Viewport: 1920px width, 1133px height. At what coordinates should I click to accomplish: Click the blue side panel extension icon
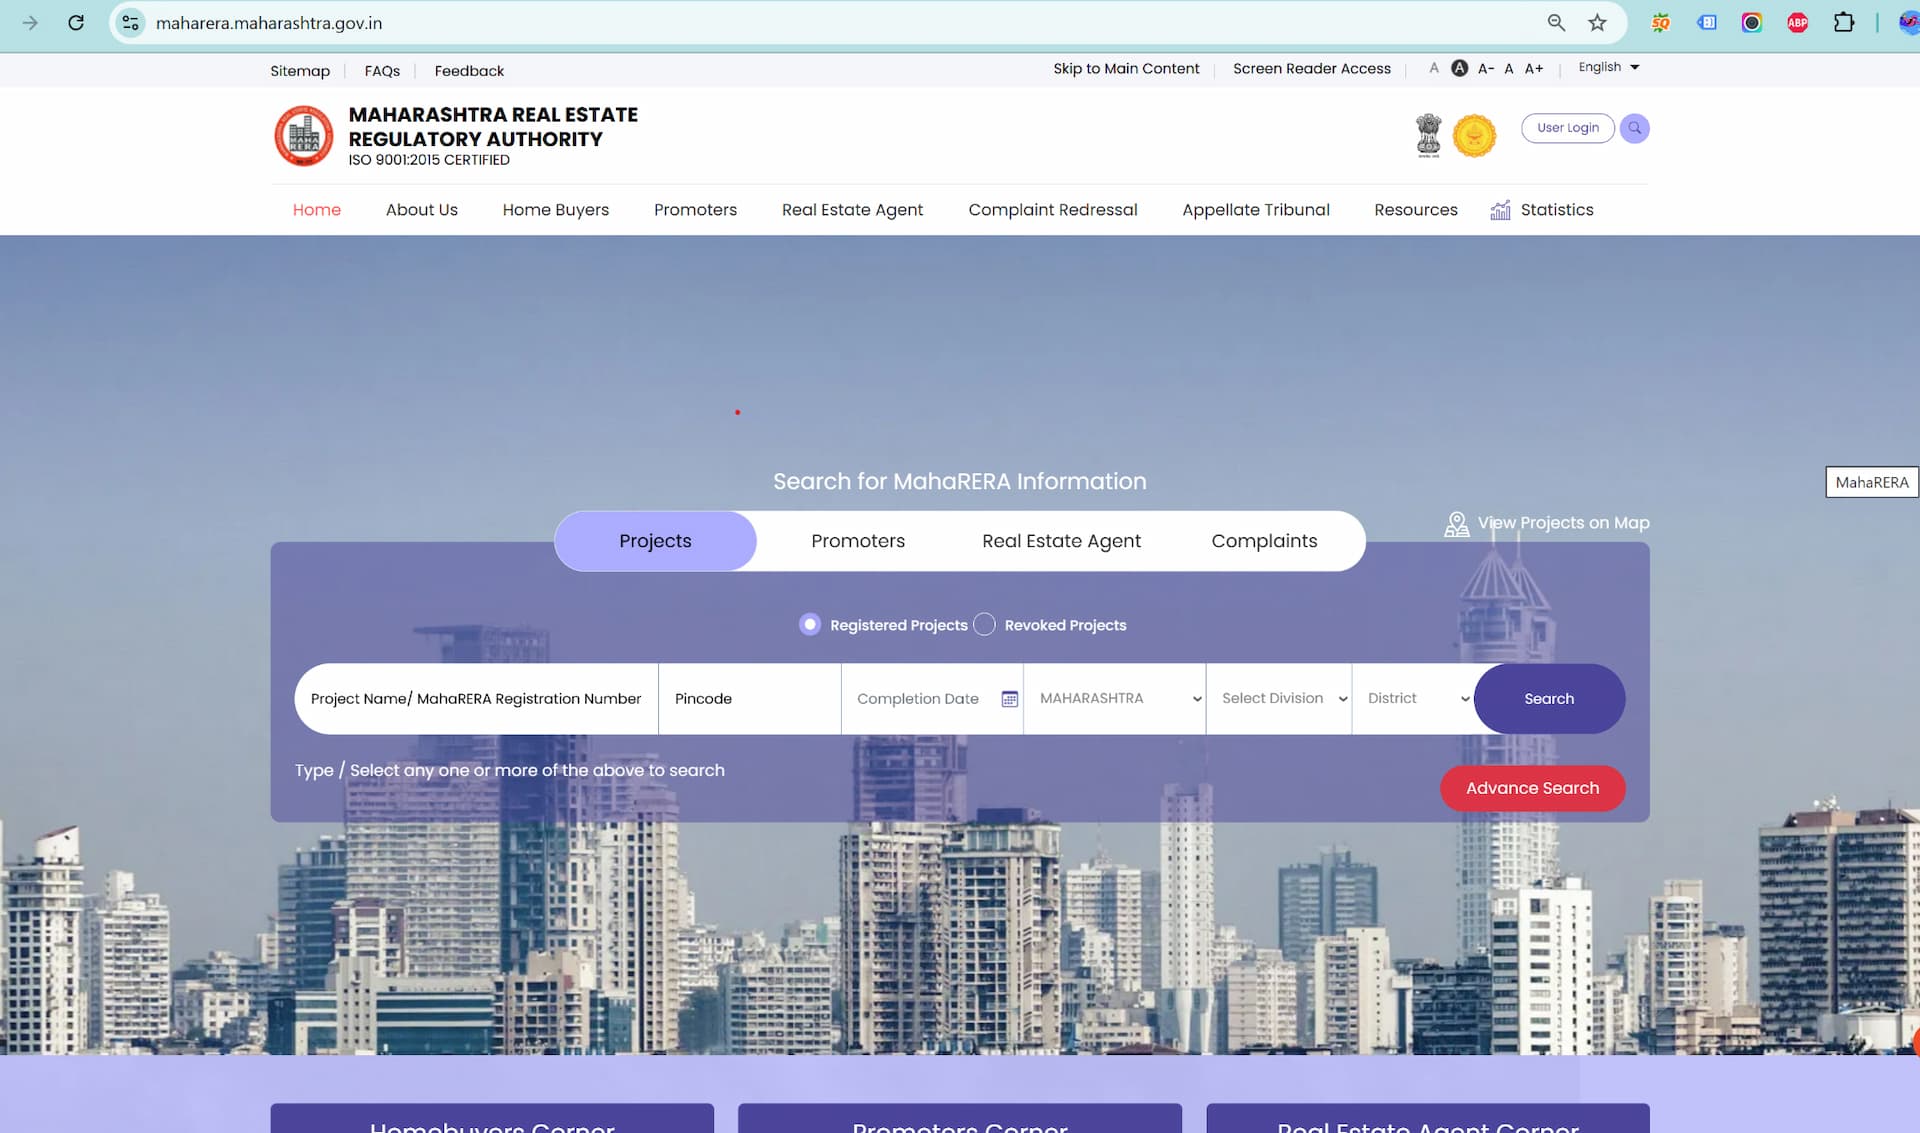(1707, 22)
